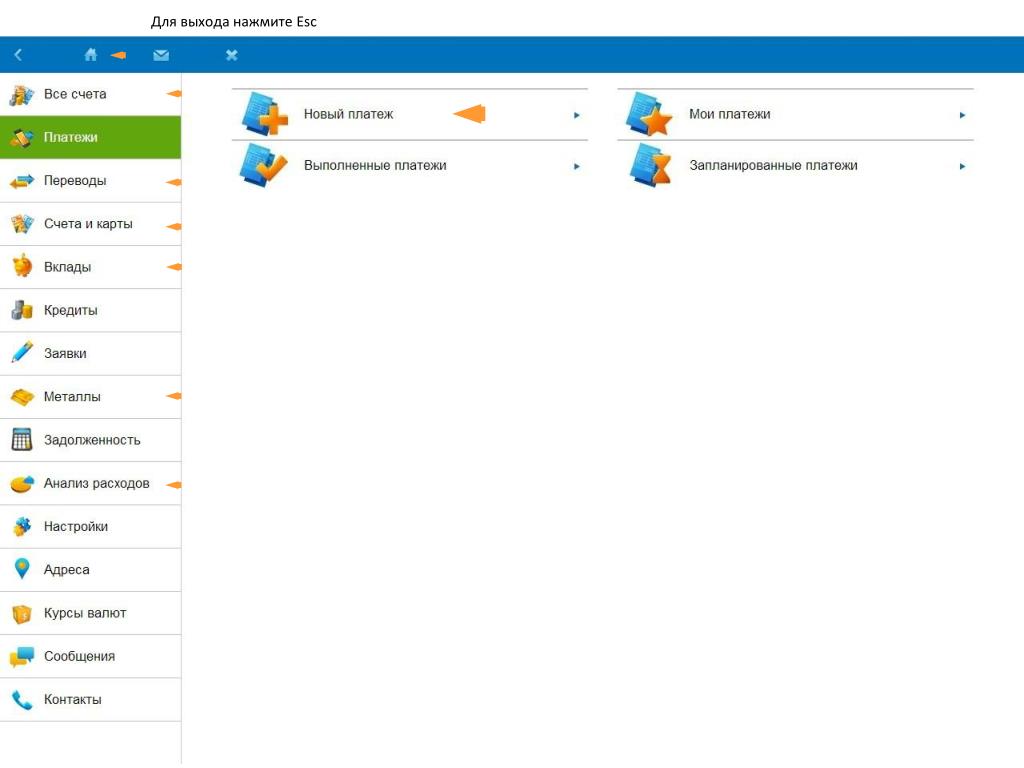Open the home page via house icon
Image resolution: width=1024 pixels, height=768 pixels.
coord(91,55)
